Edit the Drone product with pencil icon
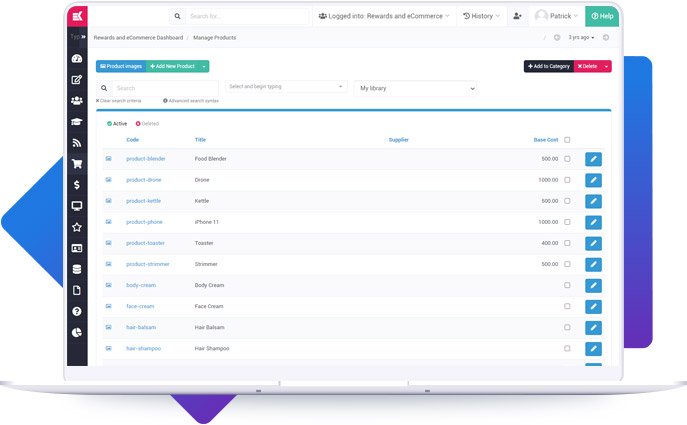Viewport: 687px width, 425px height. tap(593, 180)
